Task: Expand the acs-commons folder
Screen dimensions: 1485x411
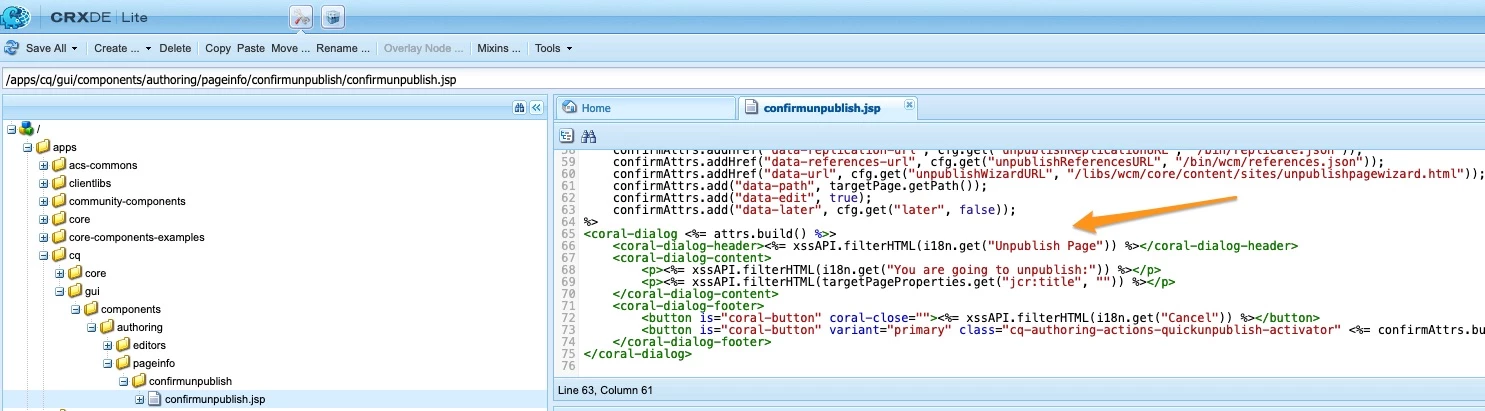Action: coord(44,165)
